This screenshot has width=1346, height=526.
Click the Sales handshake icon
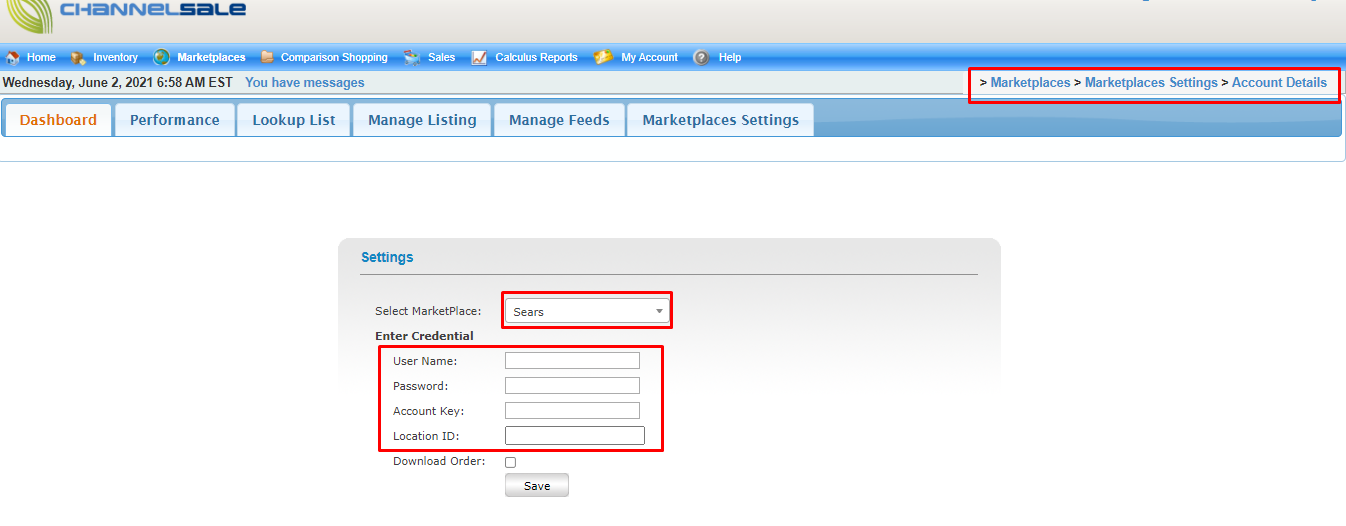point(412,58)
